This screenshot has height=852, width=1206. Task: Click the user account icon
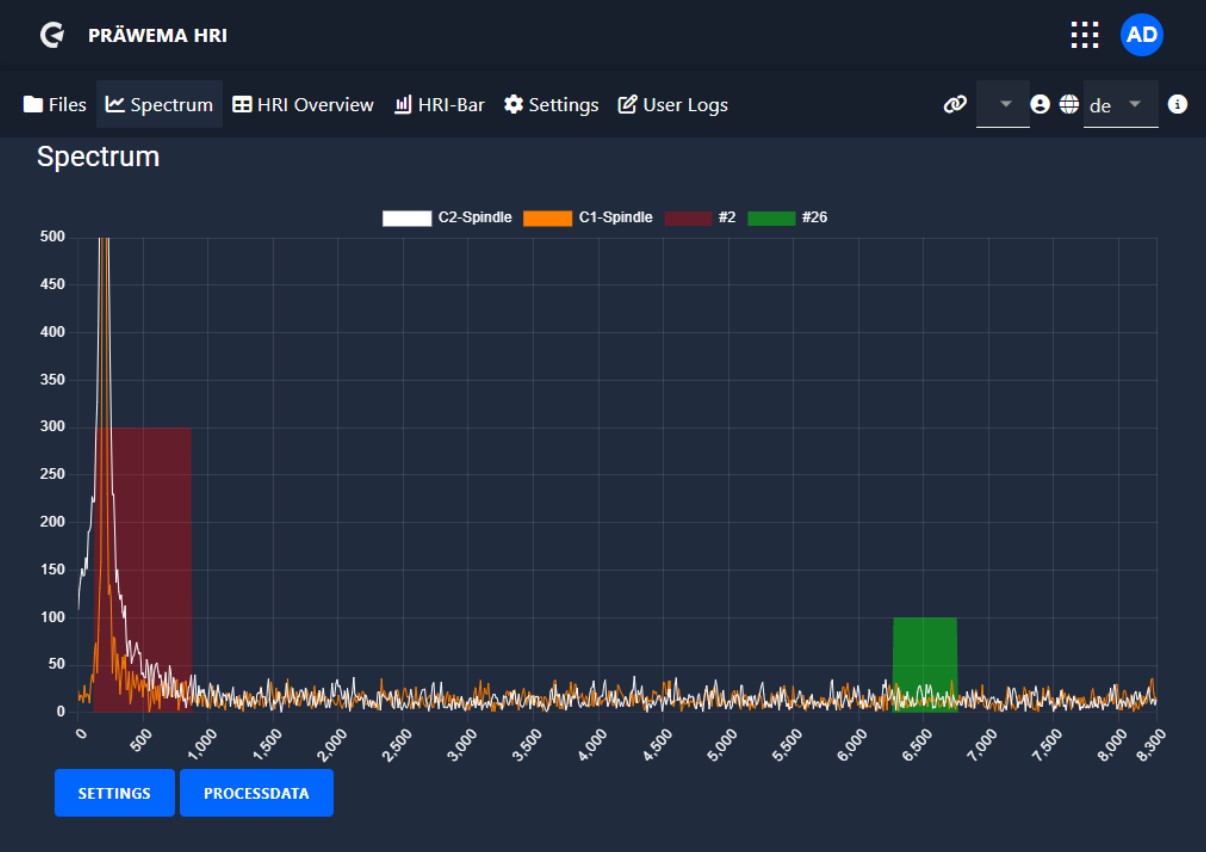(1040, 104)
